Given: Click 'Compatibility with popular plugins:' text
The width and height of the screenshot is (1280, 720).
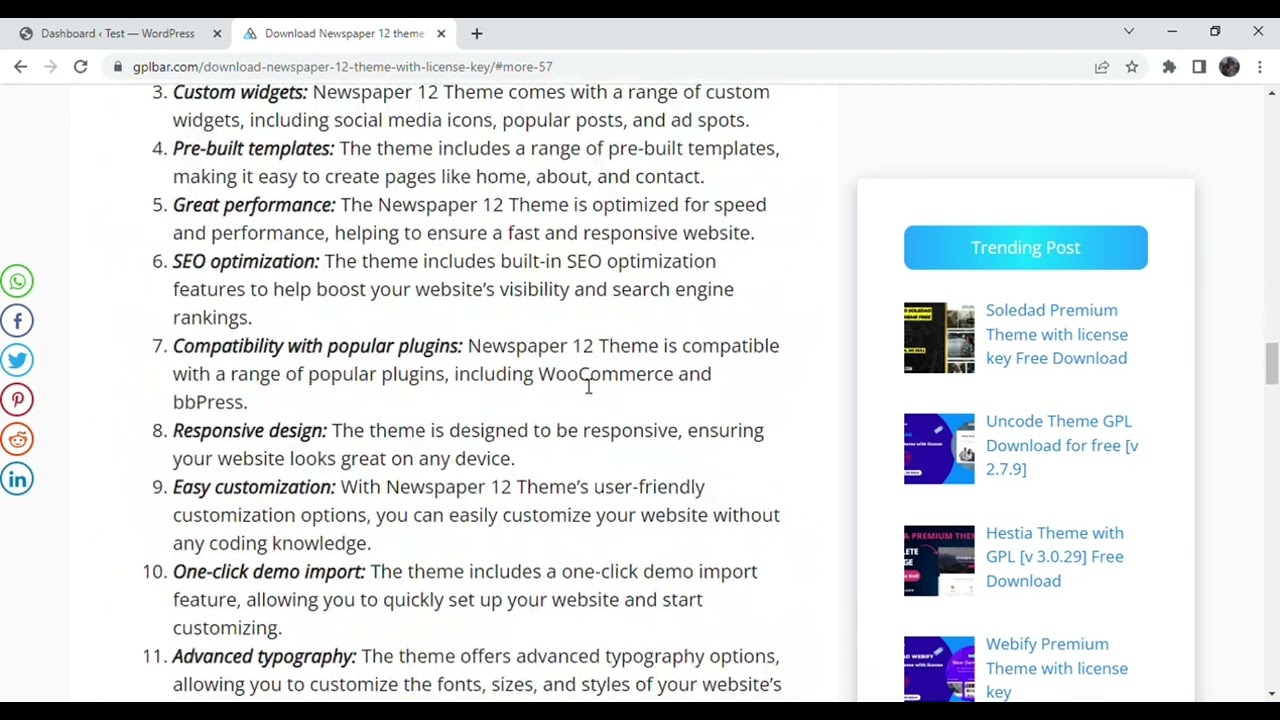Looking at the screenshot, I should tap(318, 346).
